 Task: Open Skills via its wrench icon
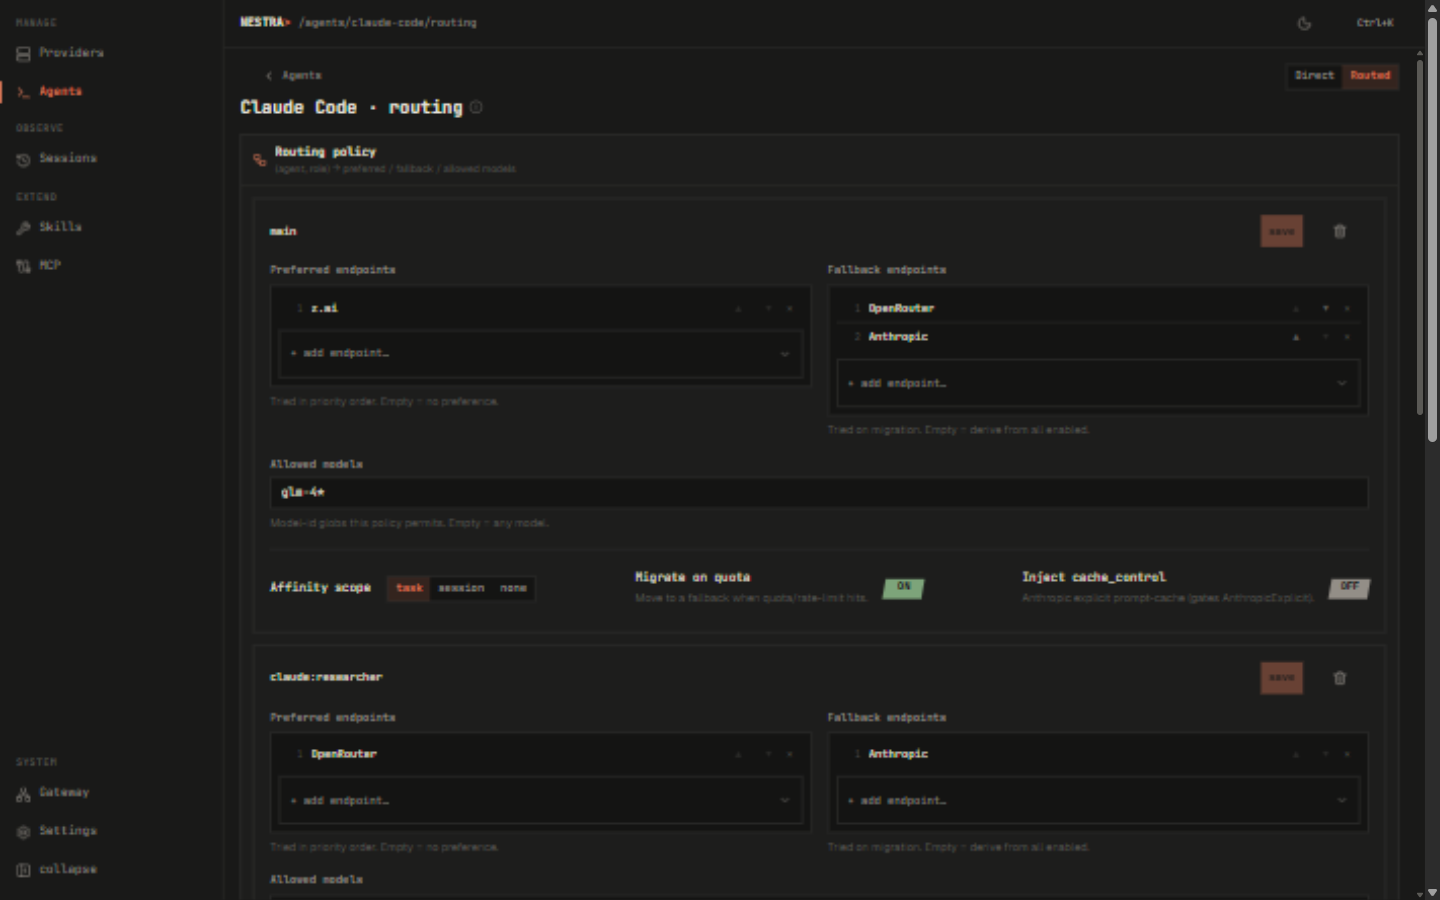(x=23, y=228)
